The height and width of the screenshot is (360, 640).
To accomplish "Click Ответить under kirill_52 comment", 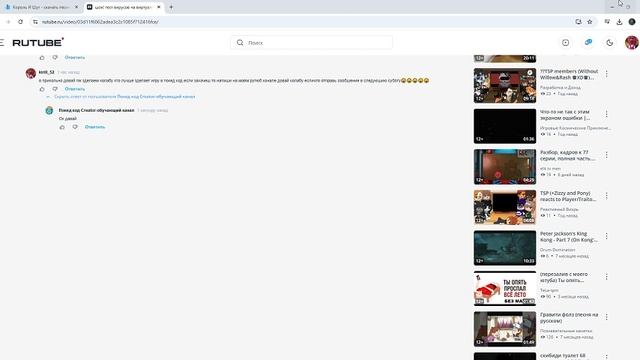I will tap(75, 89).
